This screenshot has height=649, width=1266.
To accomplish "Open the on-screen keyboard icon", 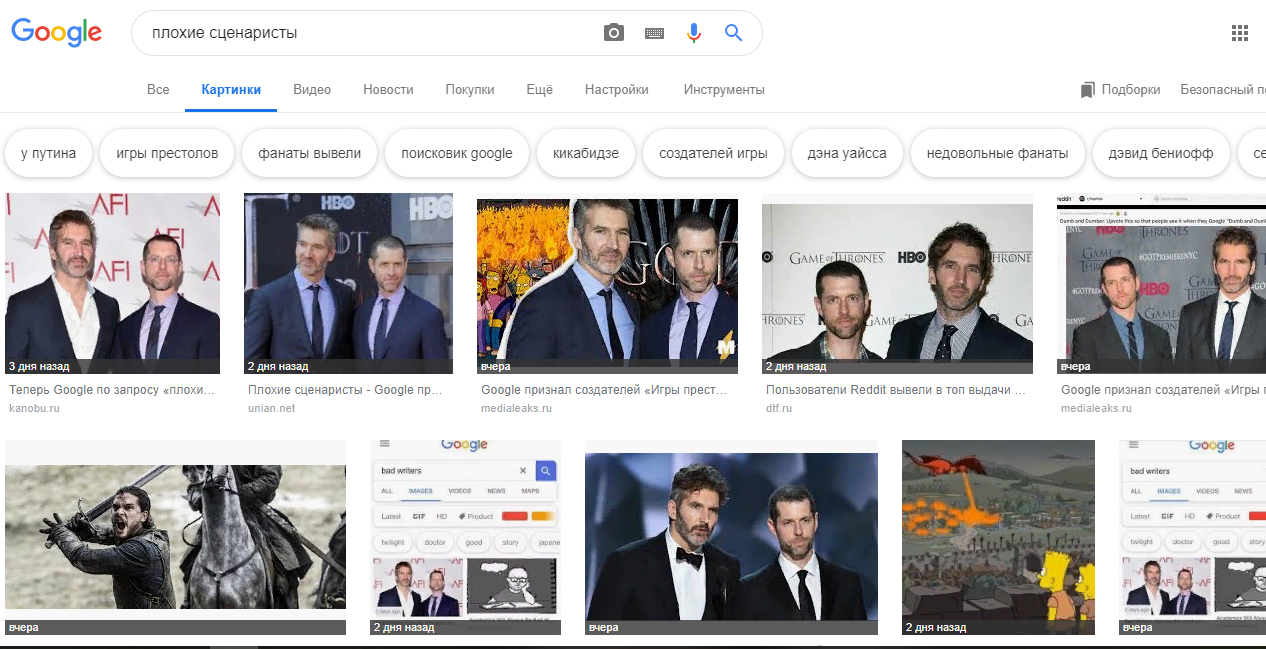I will pyautogui.click(x=654, y=33).
